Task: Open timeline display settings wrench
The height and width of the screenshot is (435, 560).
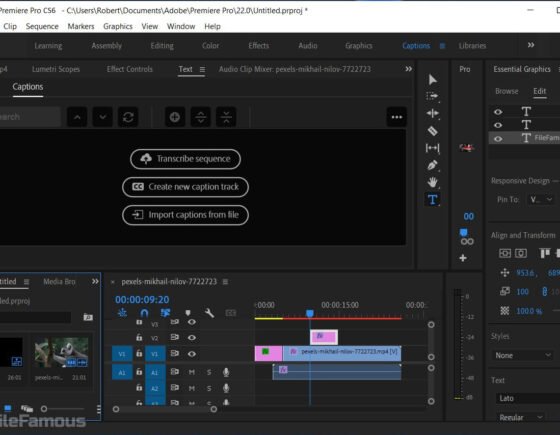Action: tap(210, 313)
